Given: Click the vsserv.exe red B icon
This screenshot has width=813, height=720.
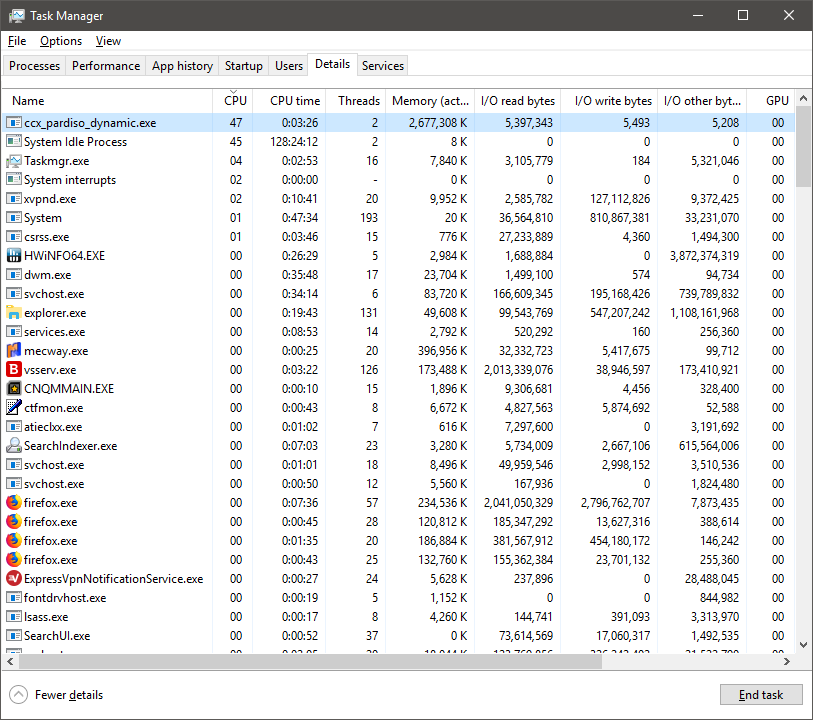Looking at the screenshot, I should [14, 370].
